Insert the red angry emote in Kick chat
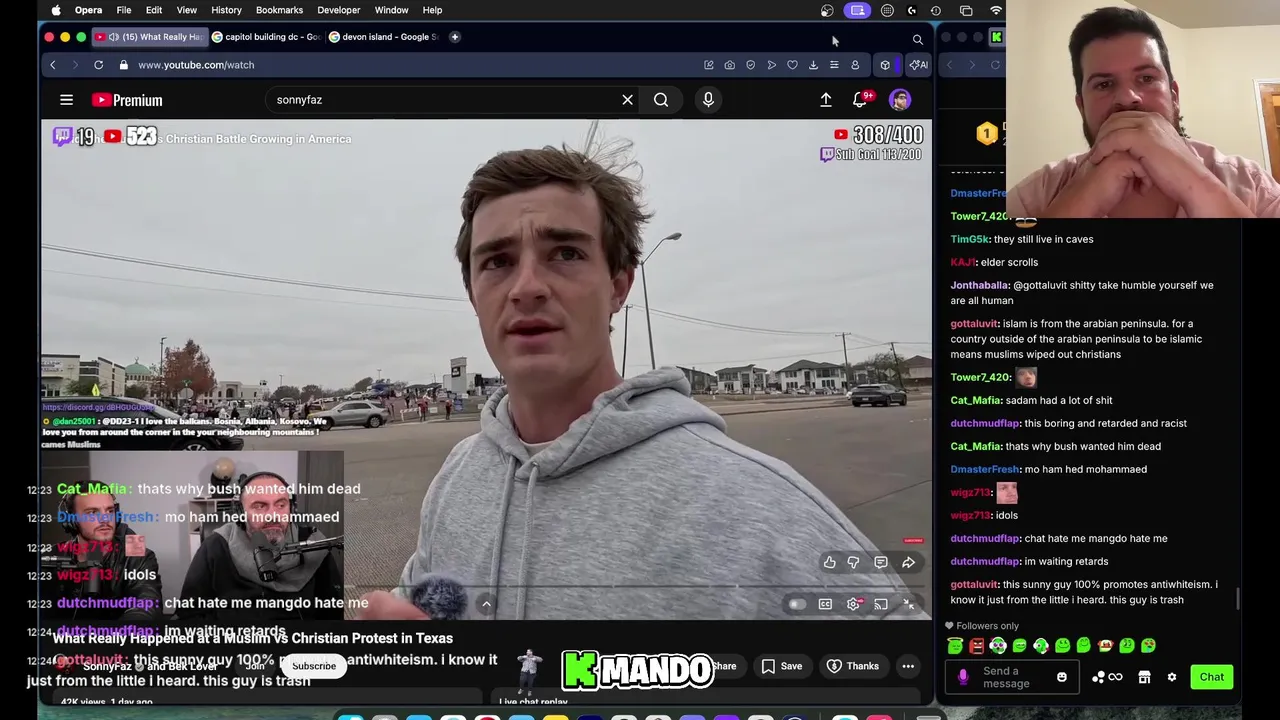1280x720 pixels. (x=976, y=646)
